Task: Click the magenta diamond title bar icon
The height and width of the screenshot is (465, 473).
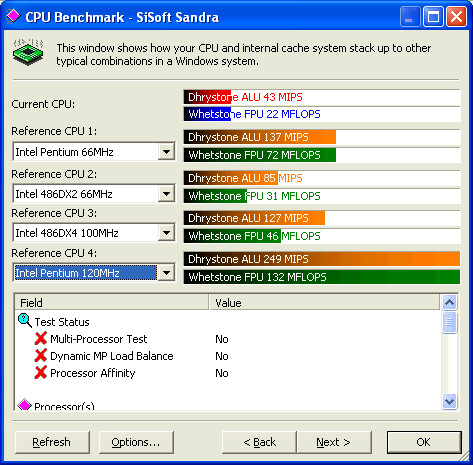Action: (x=13, y=16)
